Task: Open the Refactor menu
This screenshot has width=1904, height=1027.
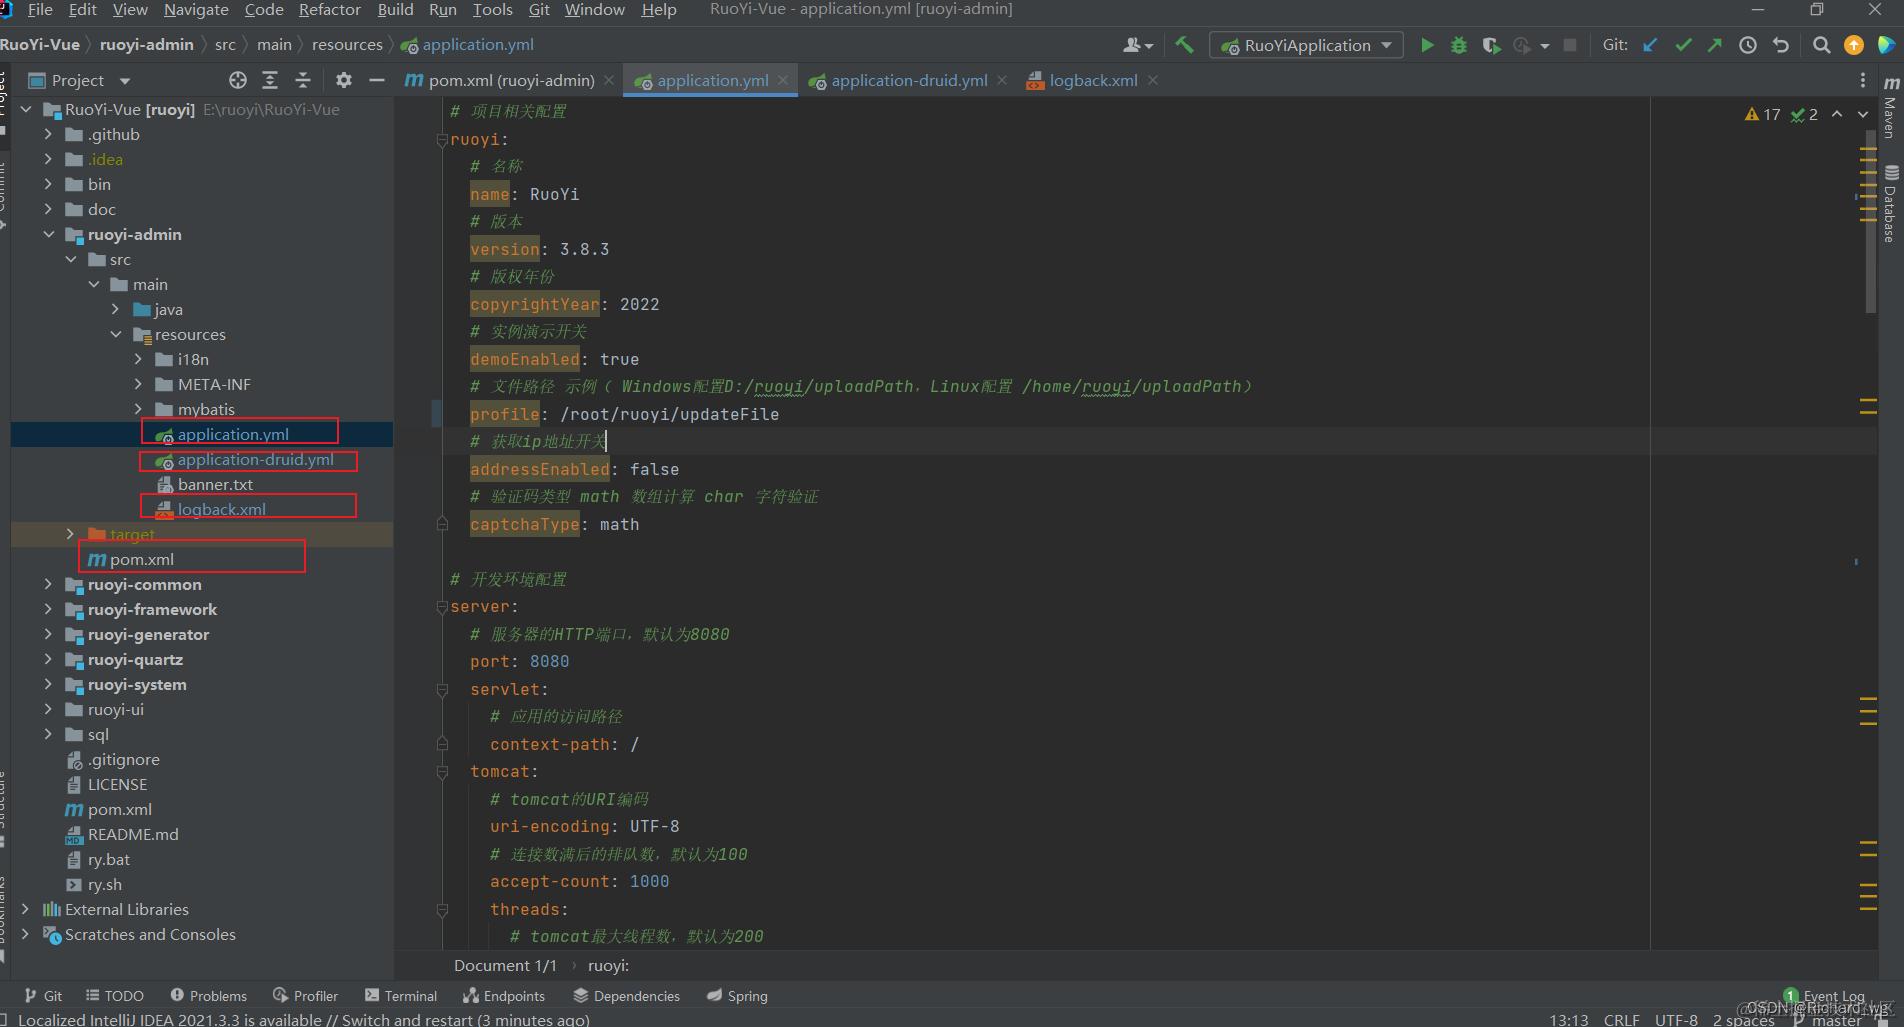Action: click(329, 10)
